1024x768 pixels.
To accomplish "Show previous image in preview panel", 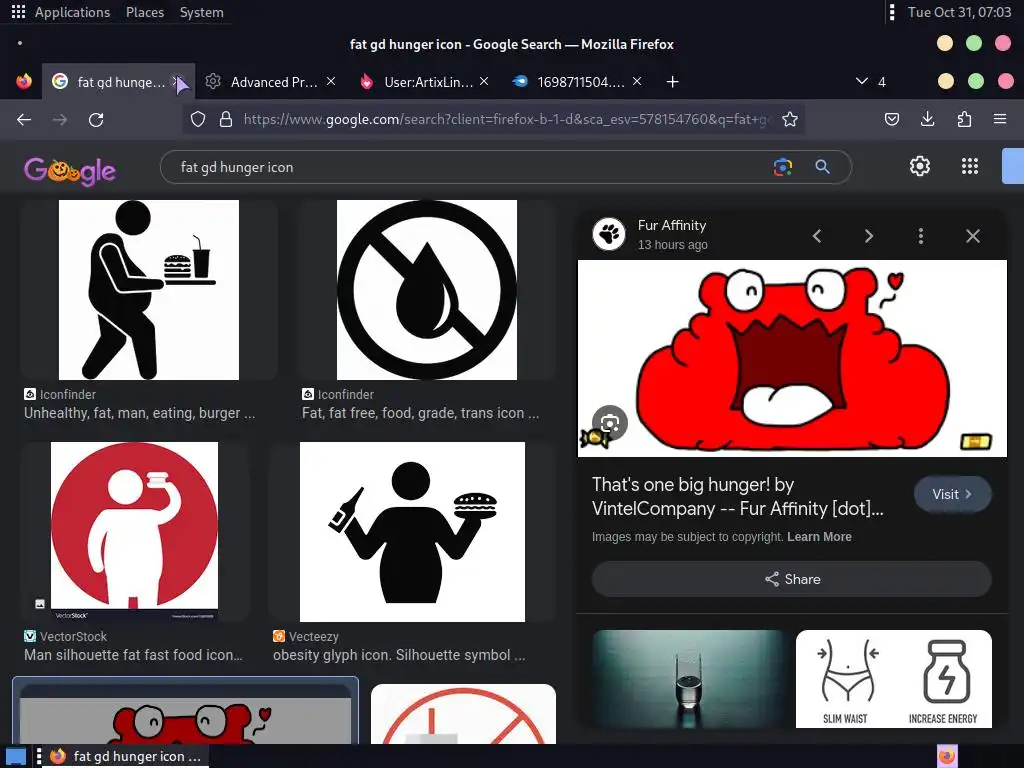I will click(x=816, y=236).
